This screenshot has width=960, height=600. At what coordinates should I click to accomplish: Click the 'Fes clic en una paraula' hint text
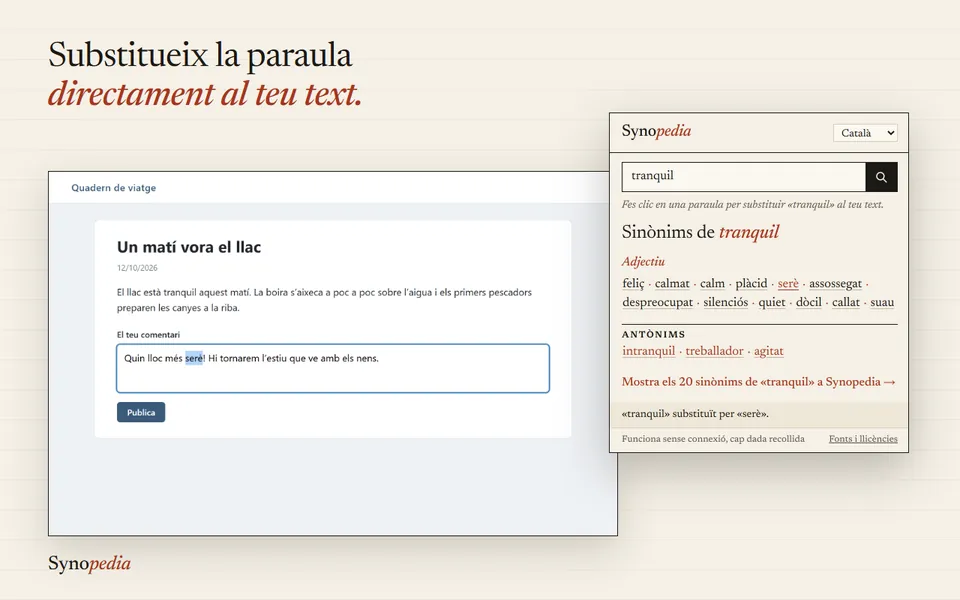click(x=752, y=204)
